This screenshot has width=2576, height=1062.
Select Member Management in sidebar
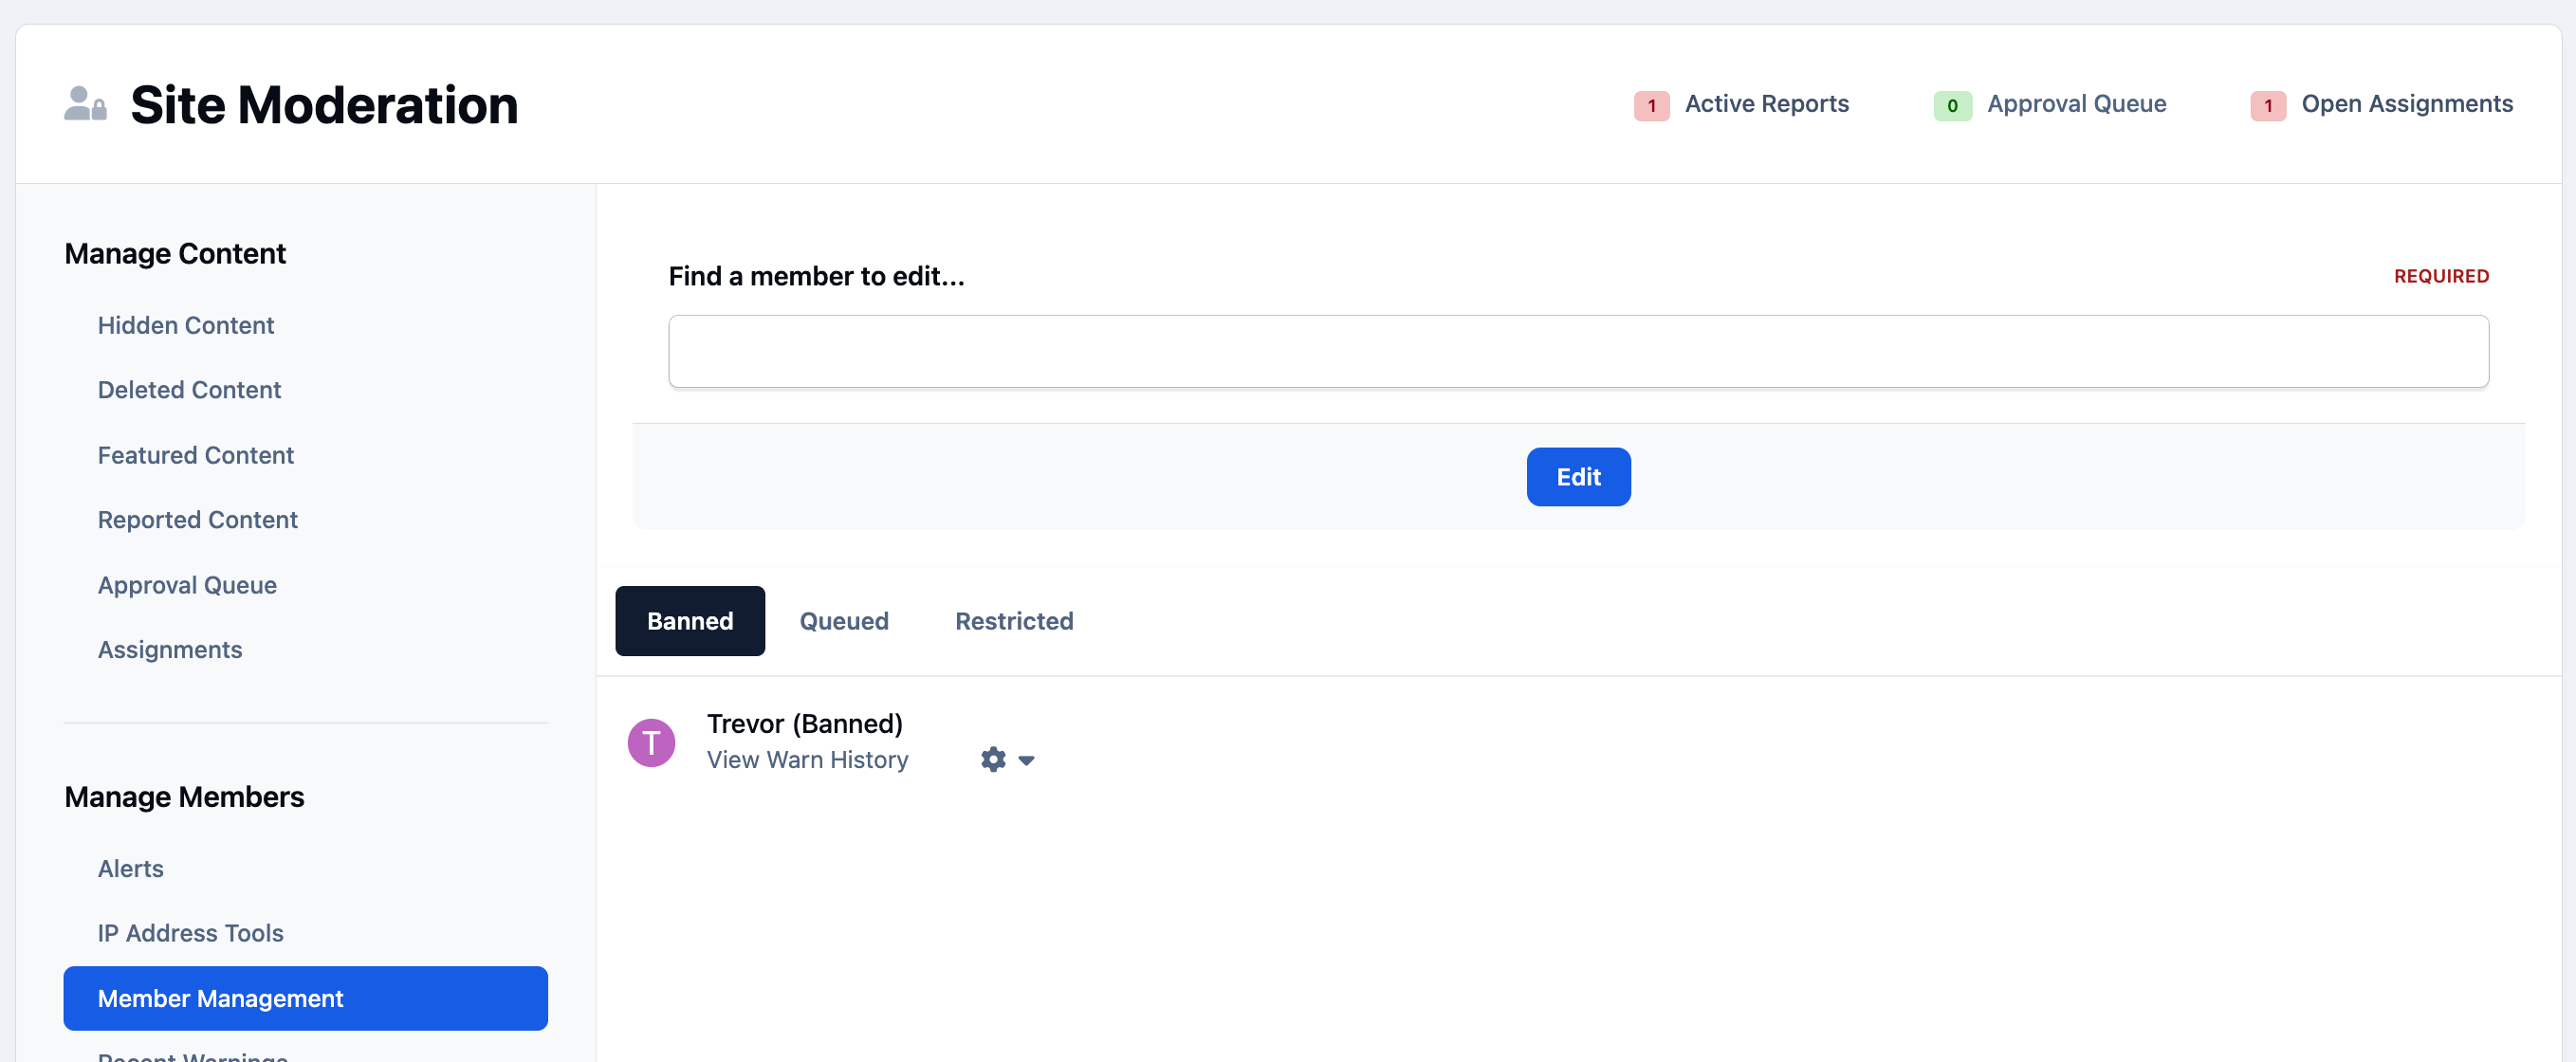pos(305,998)
